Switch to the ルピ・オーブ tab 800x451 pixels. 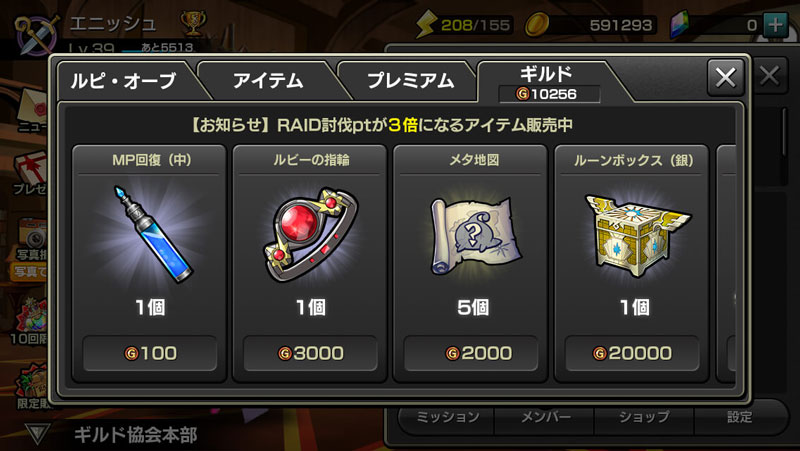[124, 81]
